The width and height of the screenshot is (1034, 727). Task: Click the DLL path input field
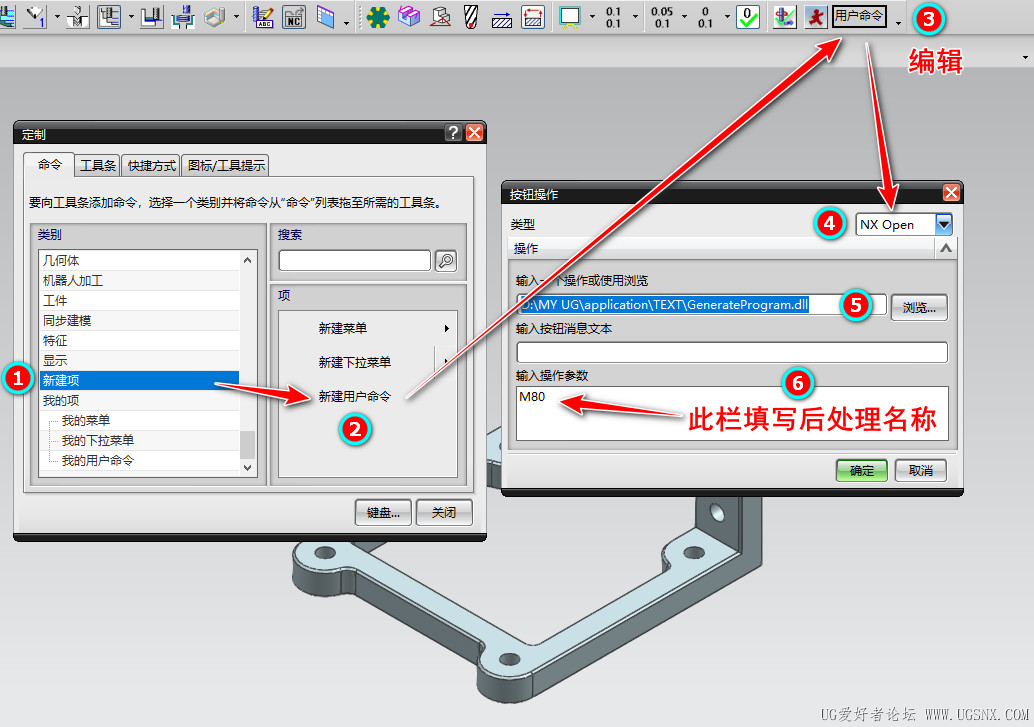click(701, 305)
